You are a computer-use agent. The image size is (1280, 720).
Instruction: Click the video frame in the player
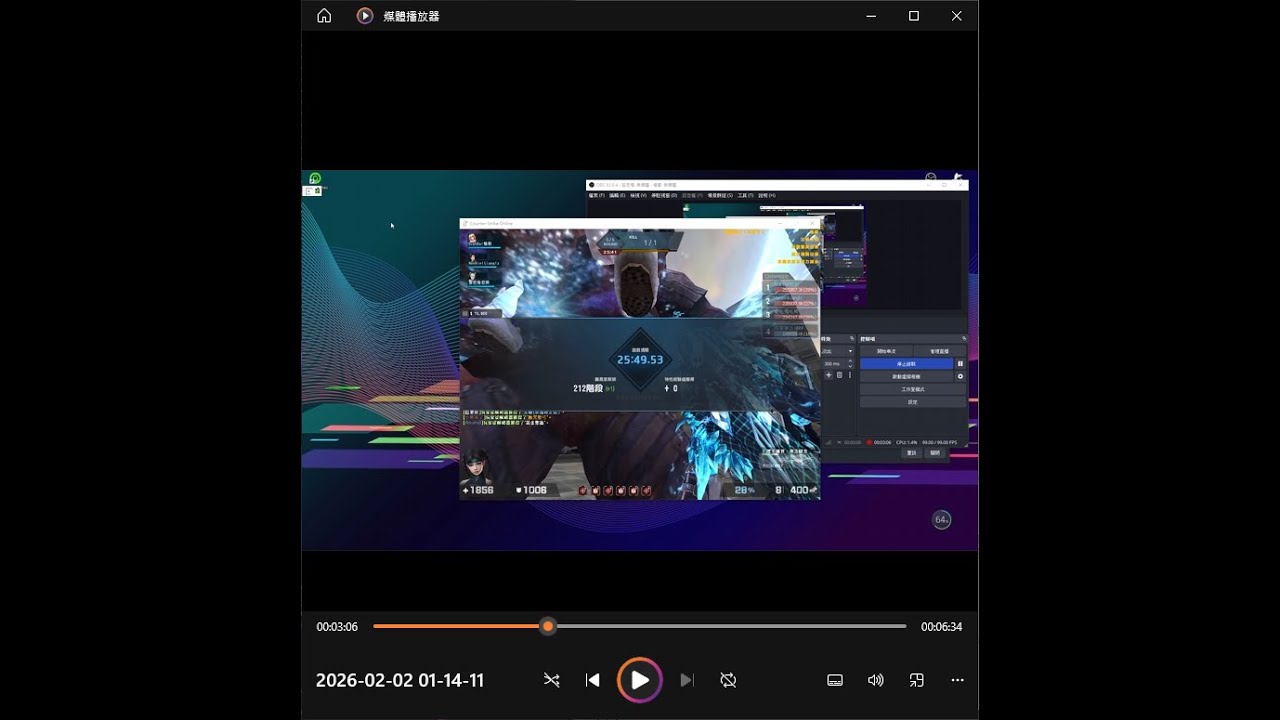[640, 360]
